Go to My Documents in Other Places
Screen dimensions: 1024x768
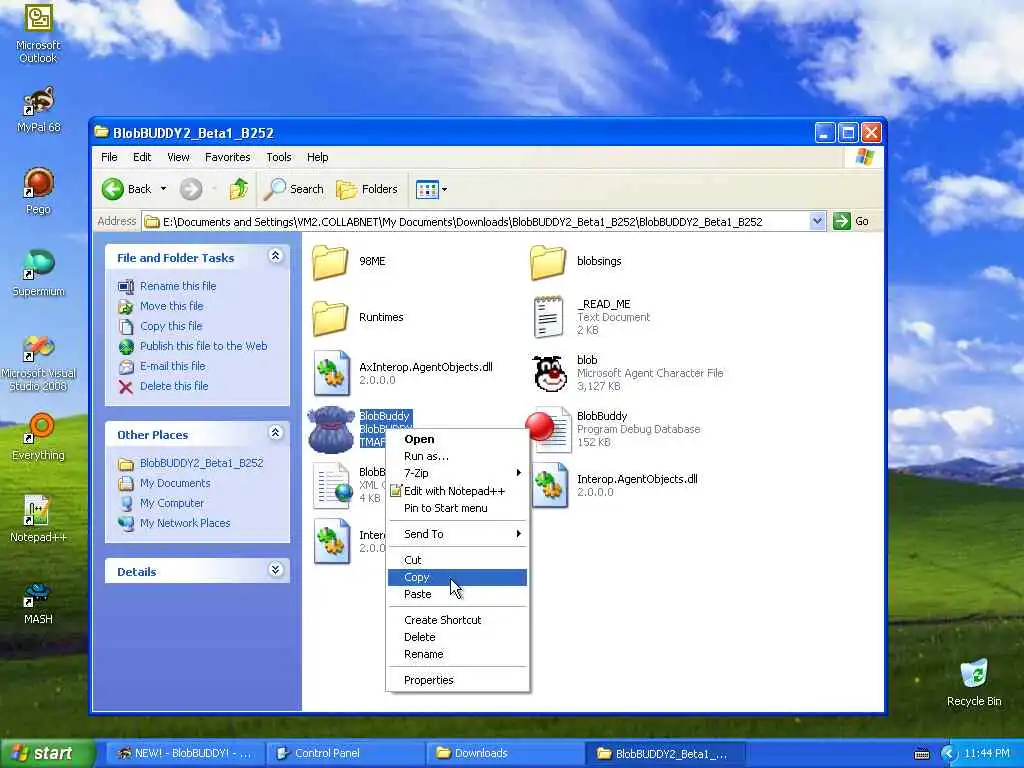(x=175, y=483)
